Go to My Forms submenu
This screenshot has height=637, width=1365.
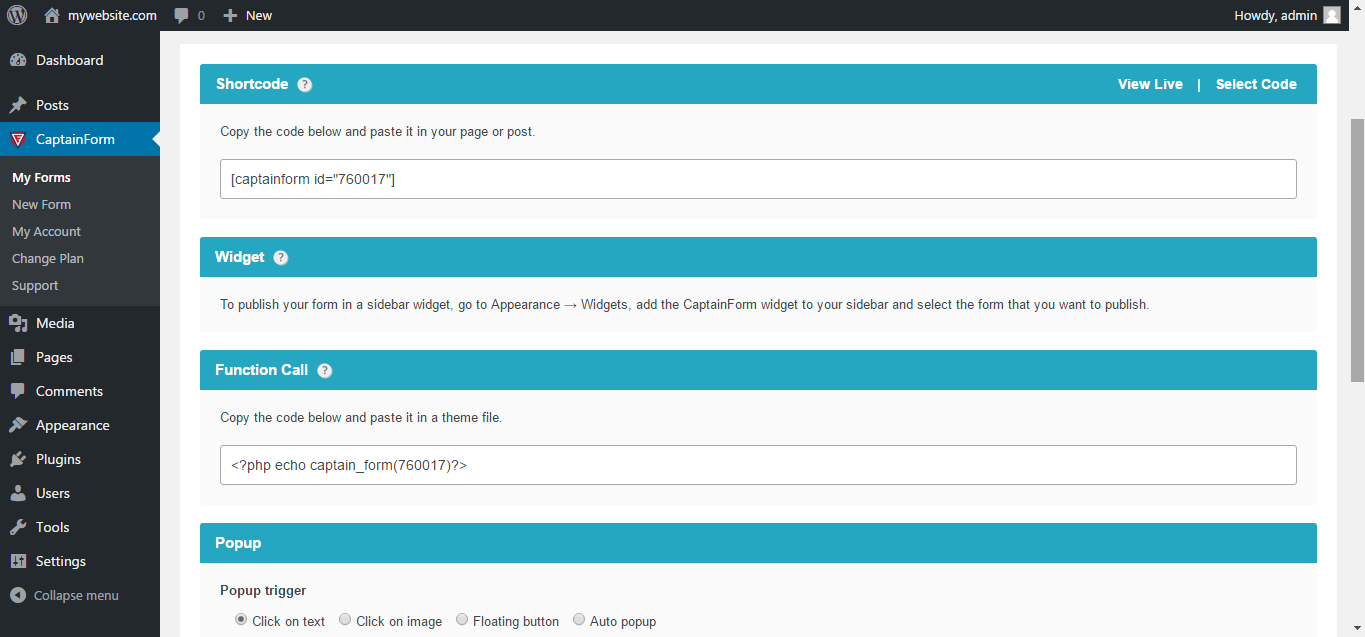point(41,177)
